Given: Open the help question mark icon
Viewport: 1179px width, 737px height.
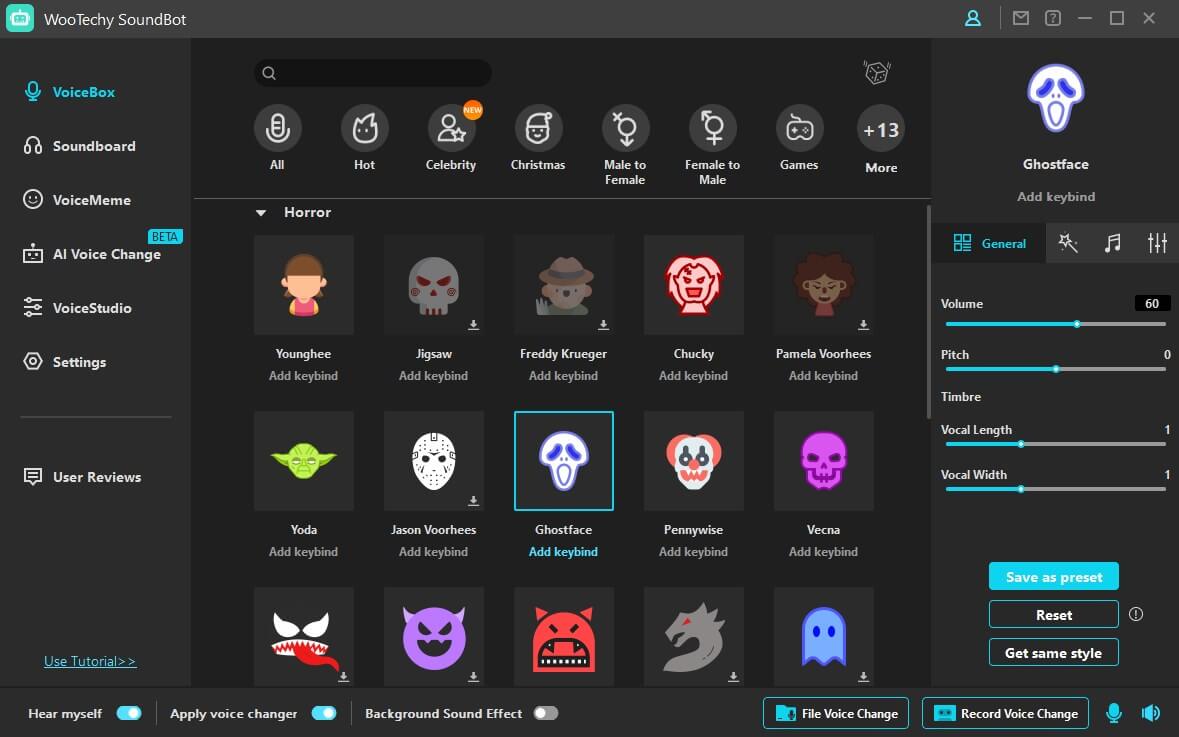Looking at the screenshot, I should point(1053,18).
